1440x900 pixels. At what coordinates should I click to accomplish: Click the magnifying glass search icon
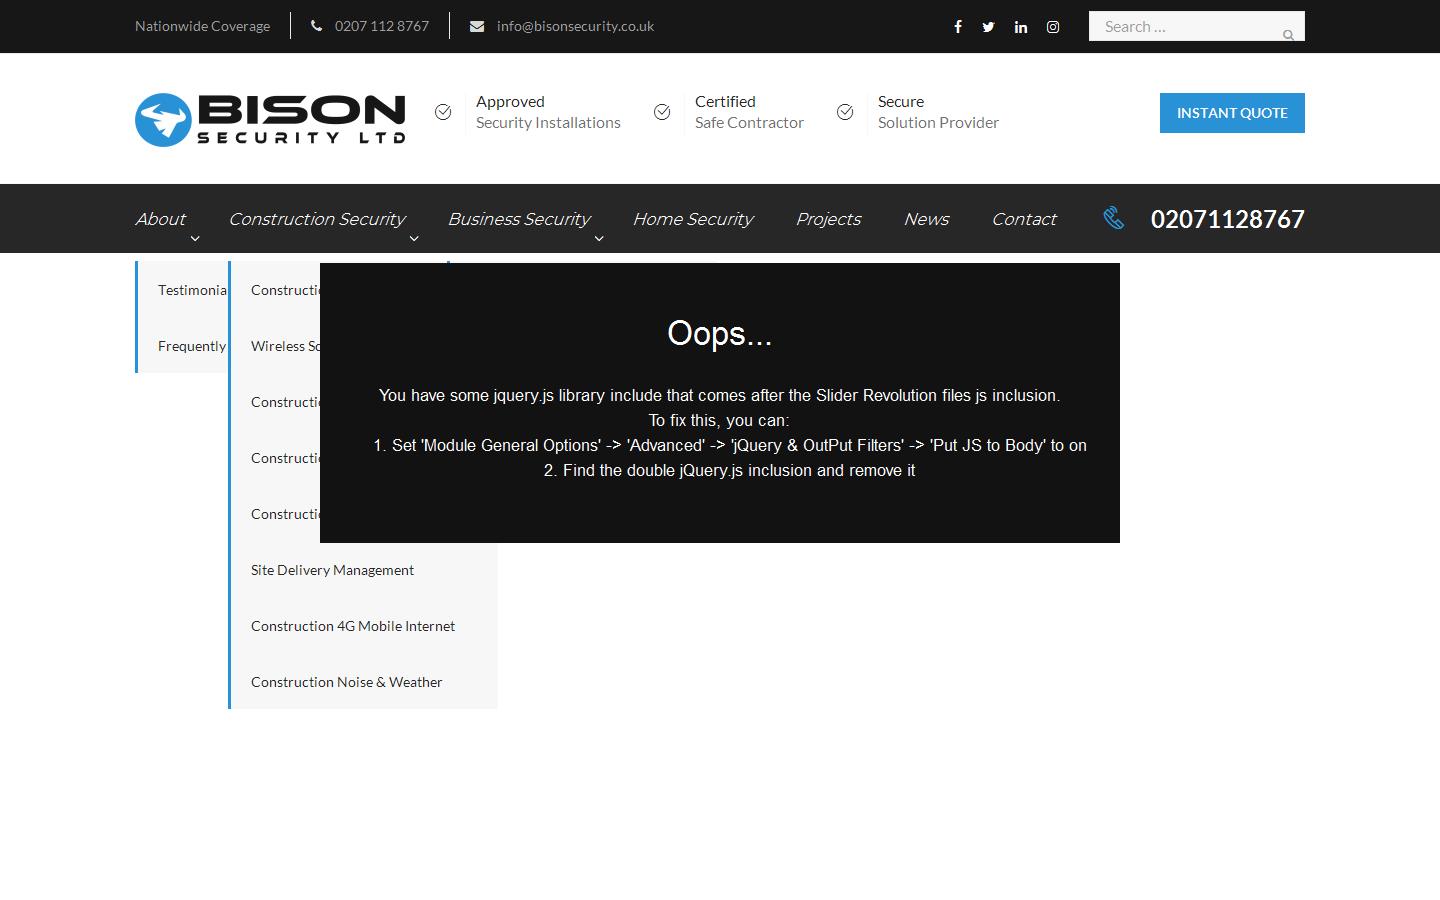(x=1288, y=33)
